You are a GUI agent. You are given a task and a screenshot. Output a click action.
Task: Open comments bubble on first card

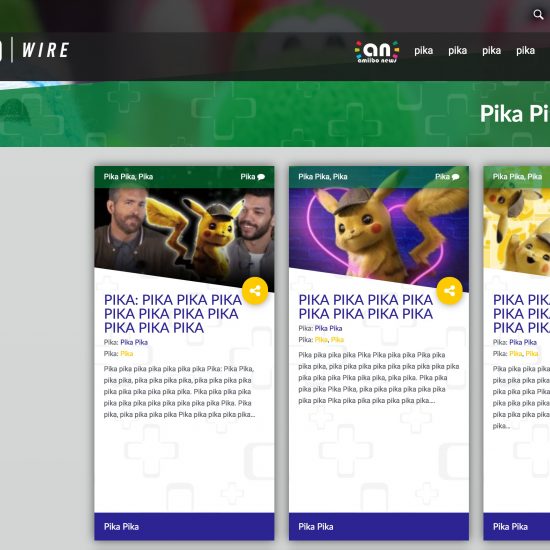261,177
